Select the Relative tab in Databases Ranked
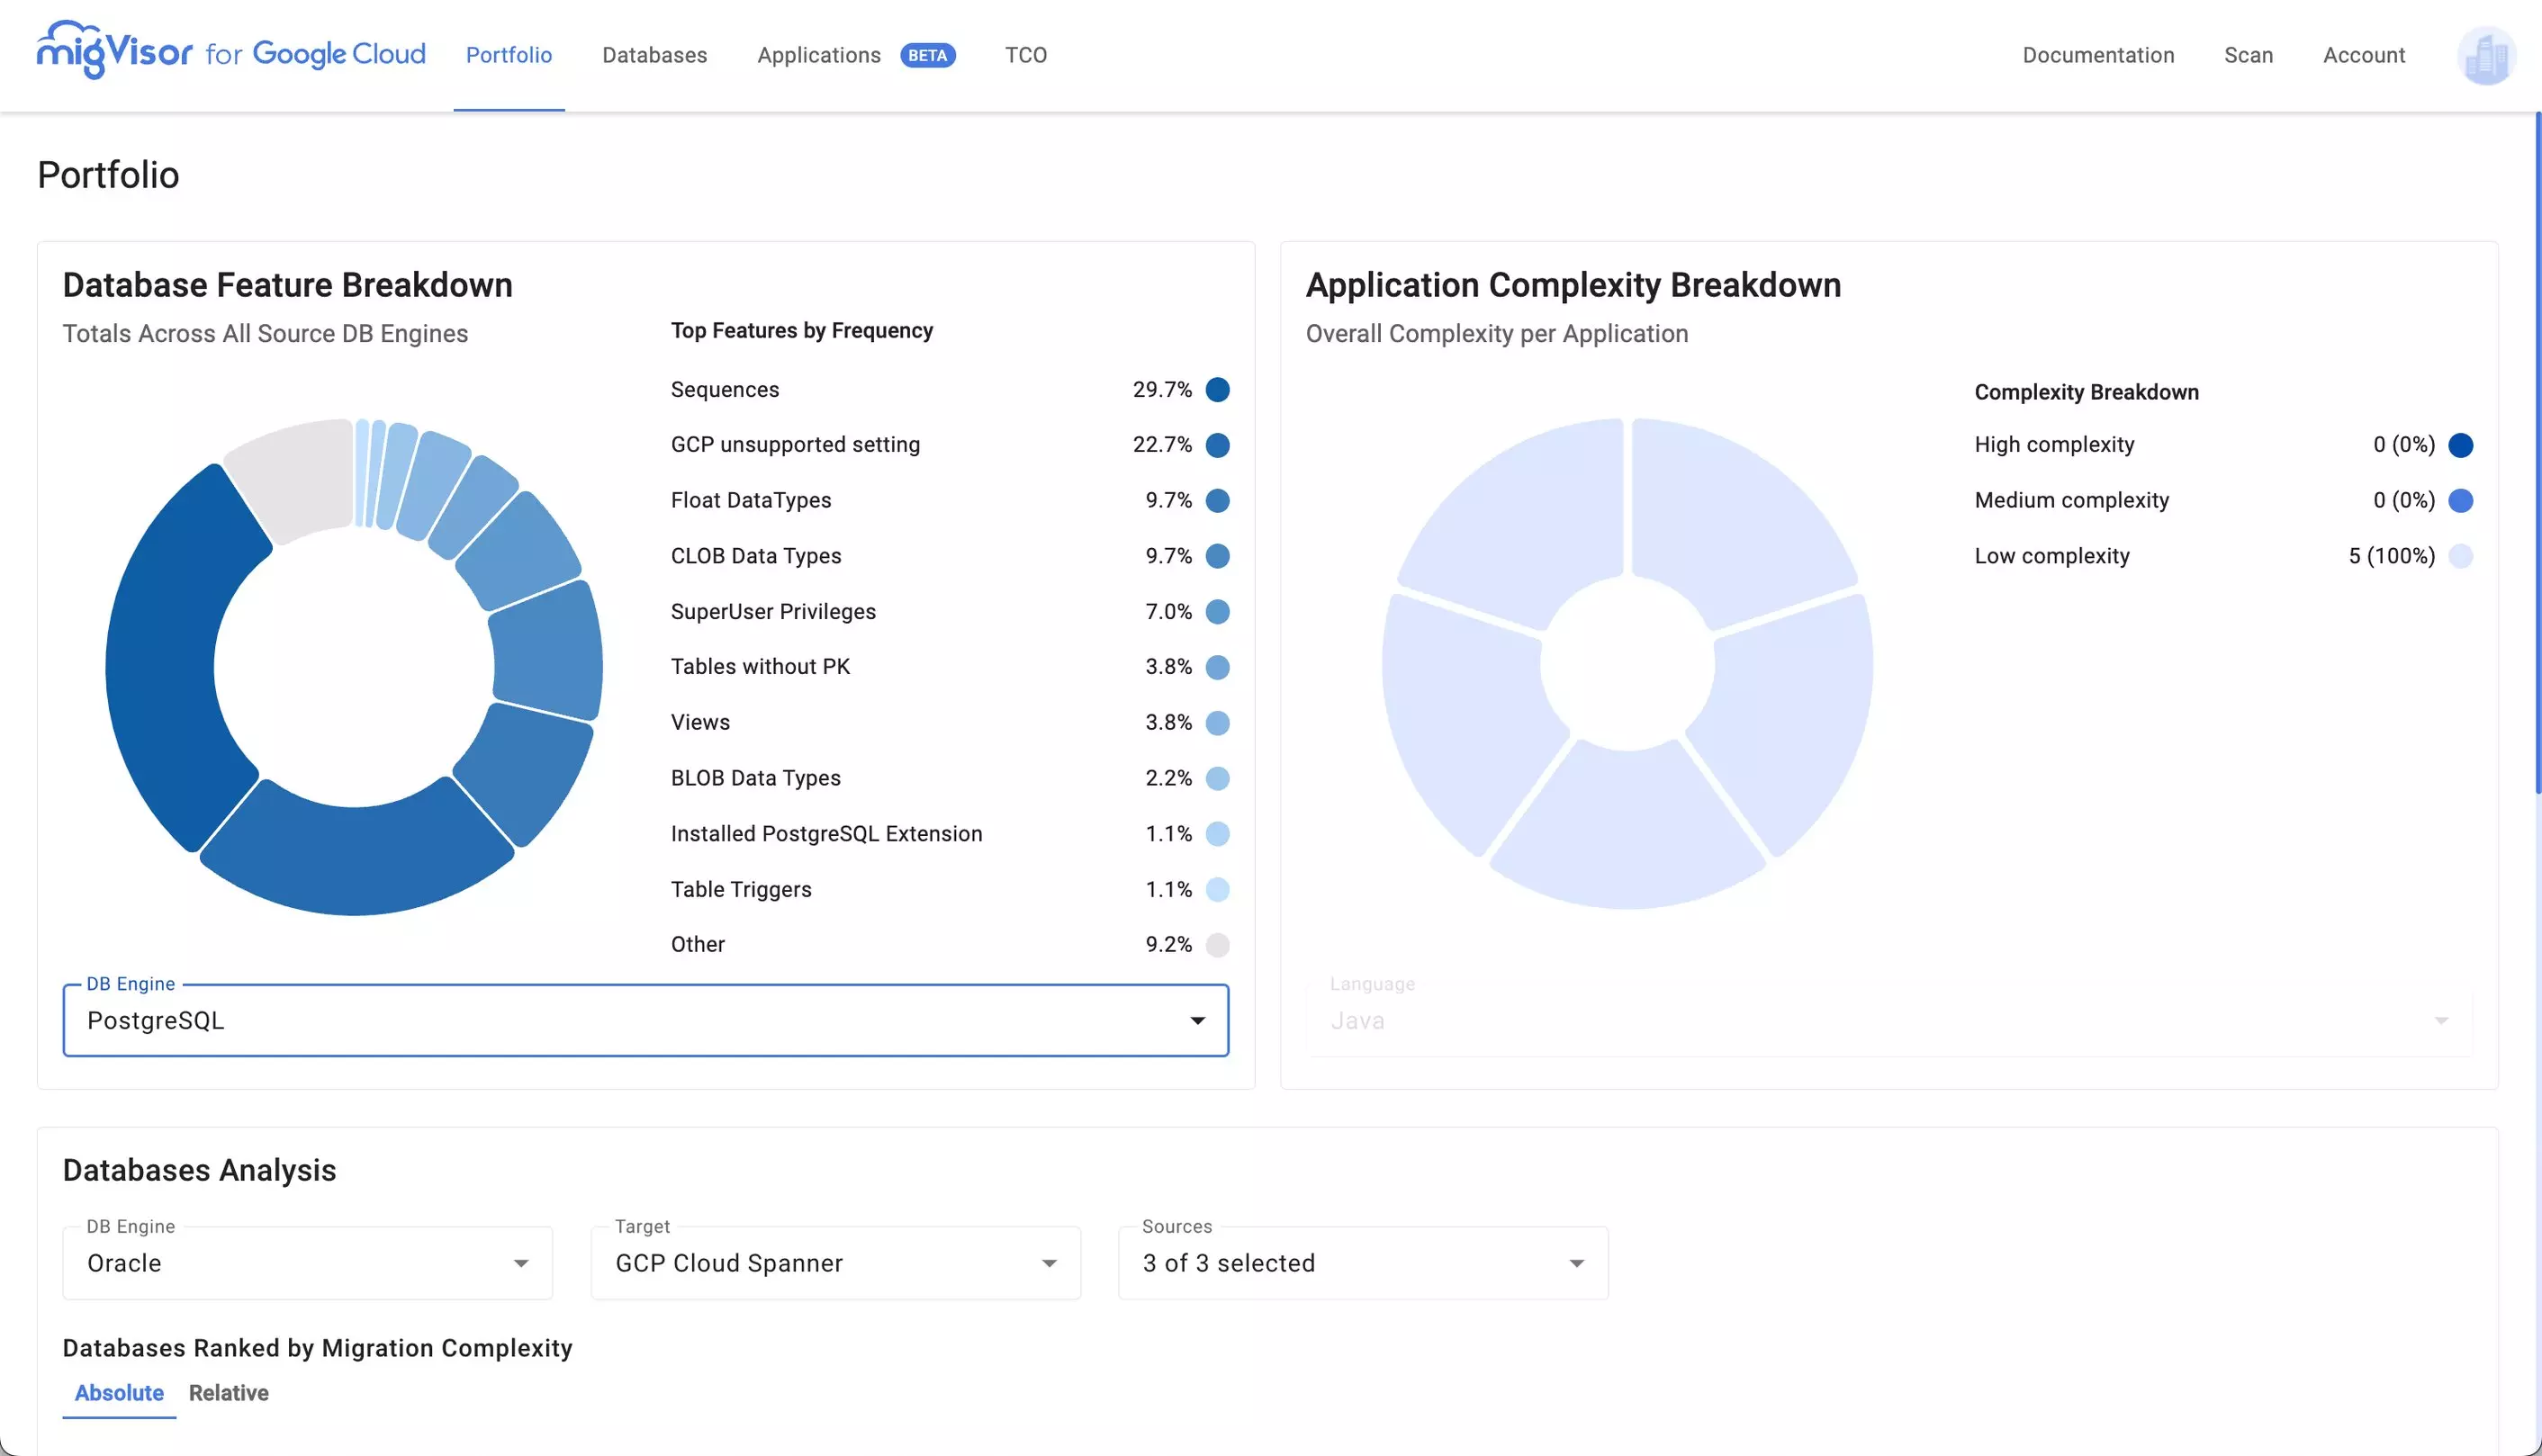This screenshot has height=1456, width=2542. 229,1393
